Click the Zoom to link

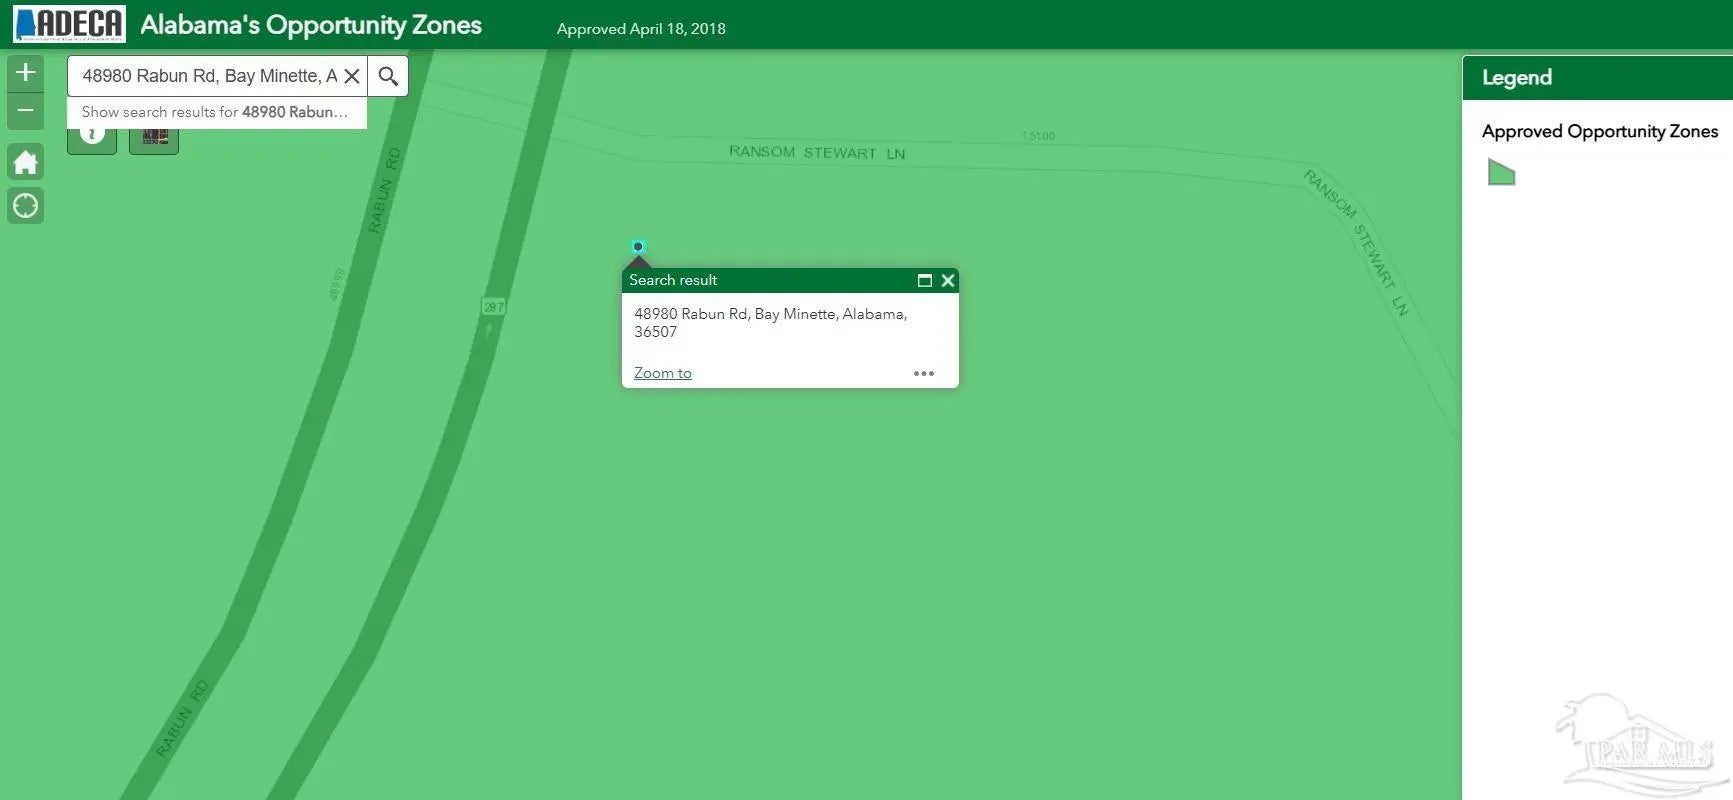tap(662, 373)
